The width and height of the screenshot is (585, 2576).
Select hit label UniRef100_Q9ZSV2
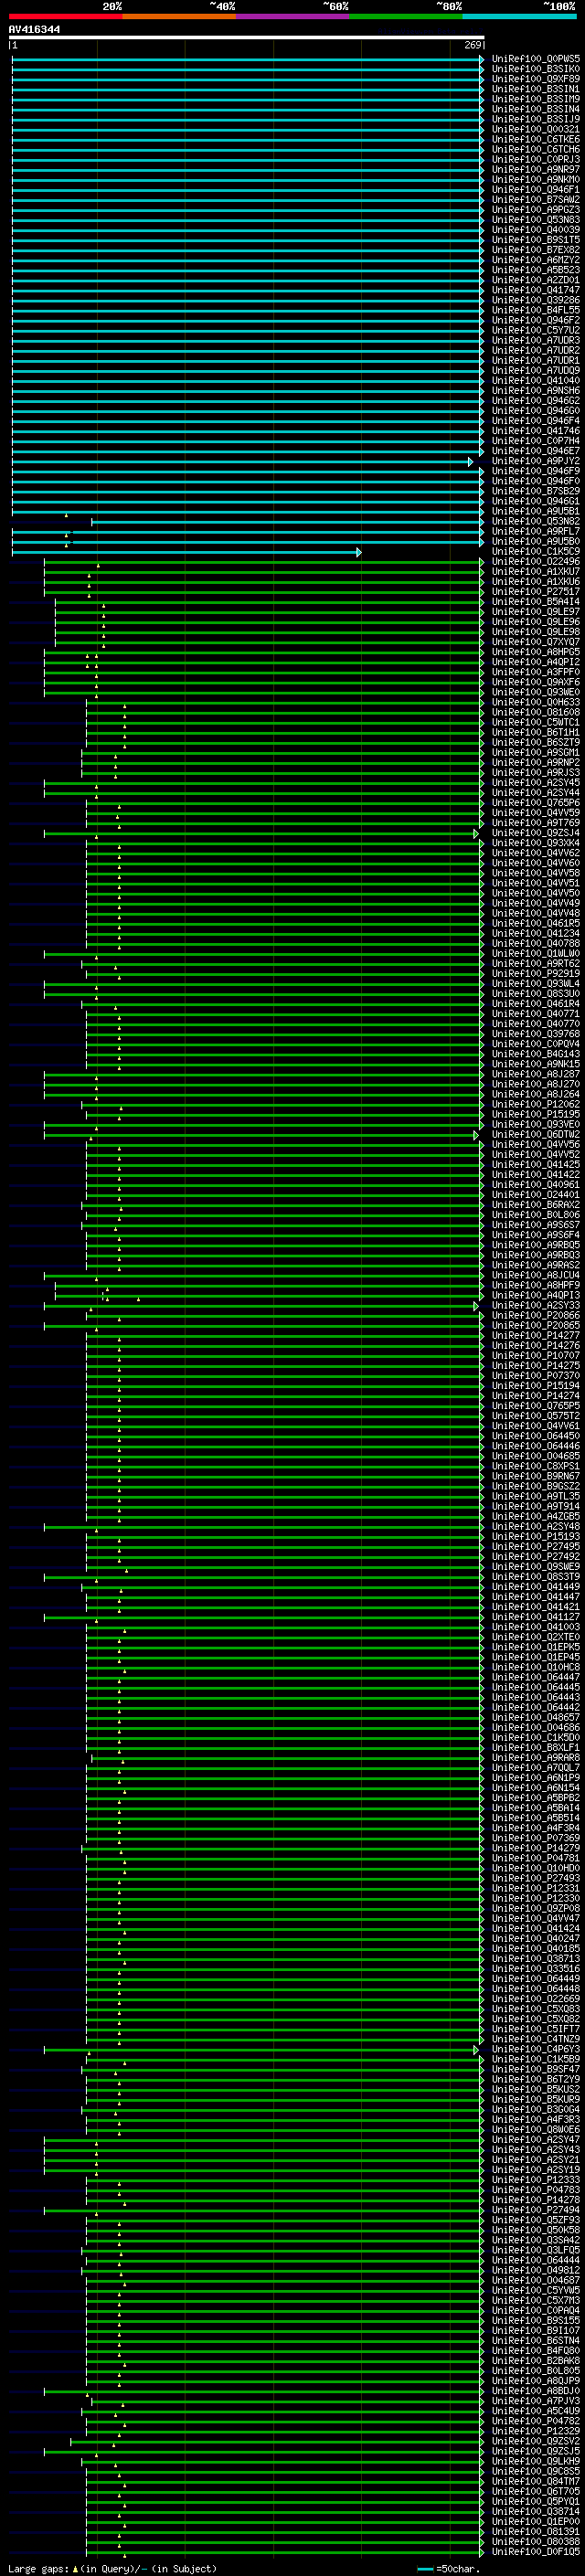tap(536, 2441)
